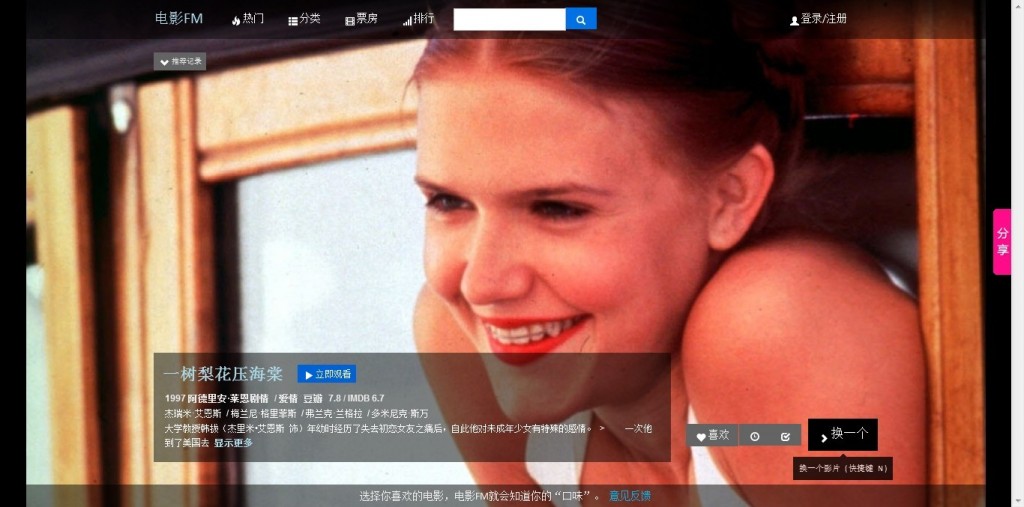Toggle the 喜欢 heart like button
This screenshot has width=1024, height=507.
712,435
